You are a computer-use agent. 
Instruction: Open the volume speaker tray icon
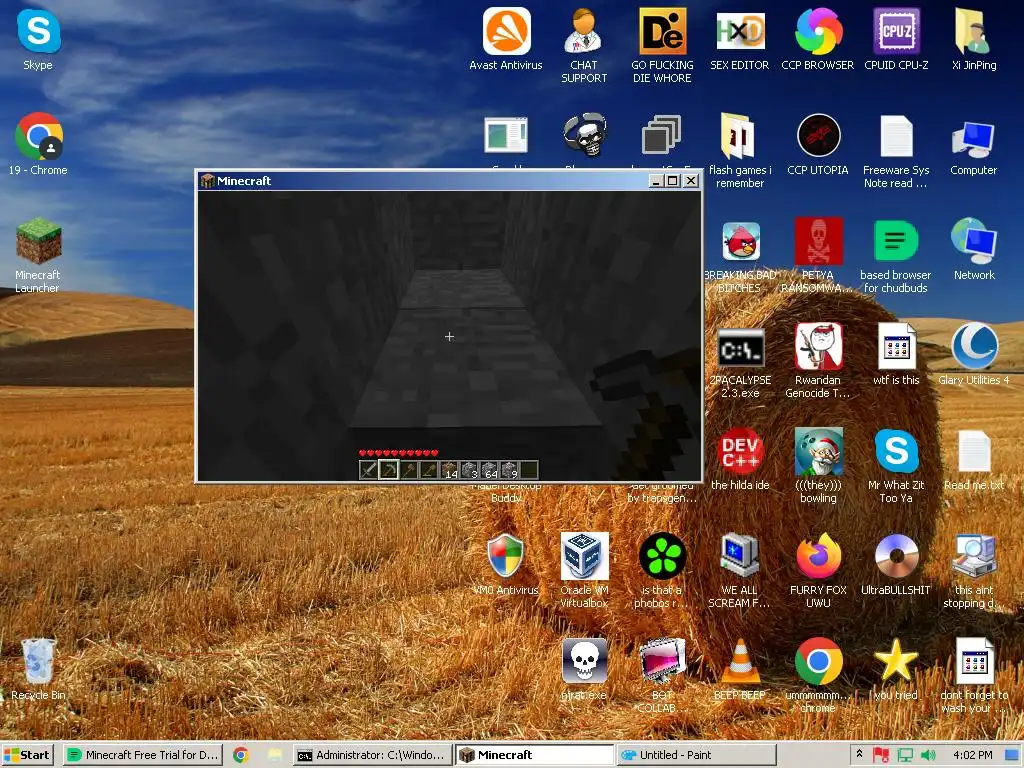(928, 755)
